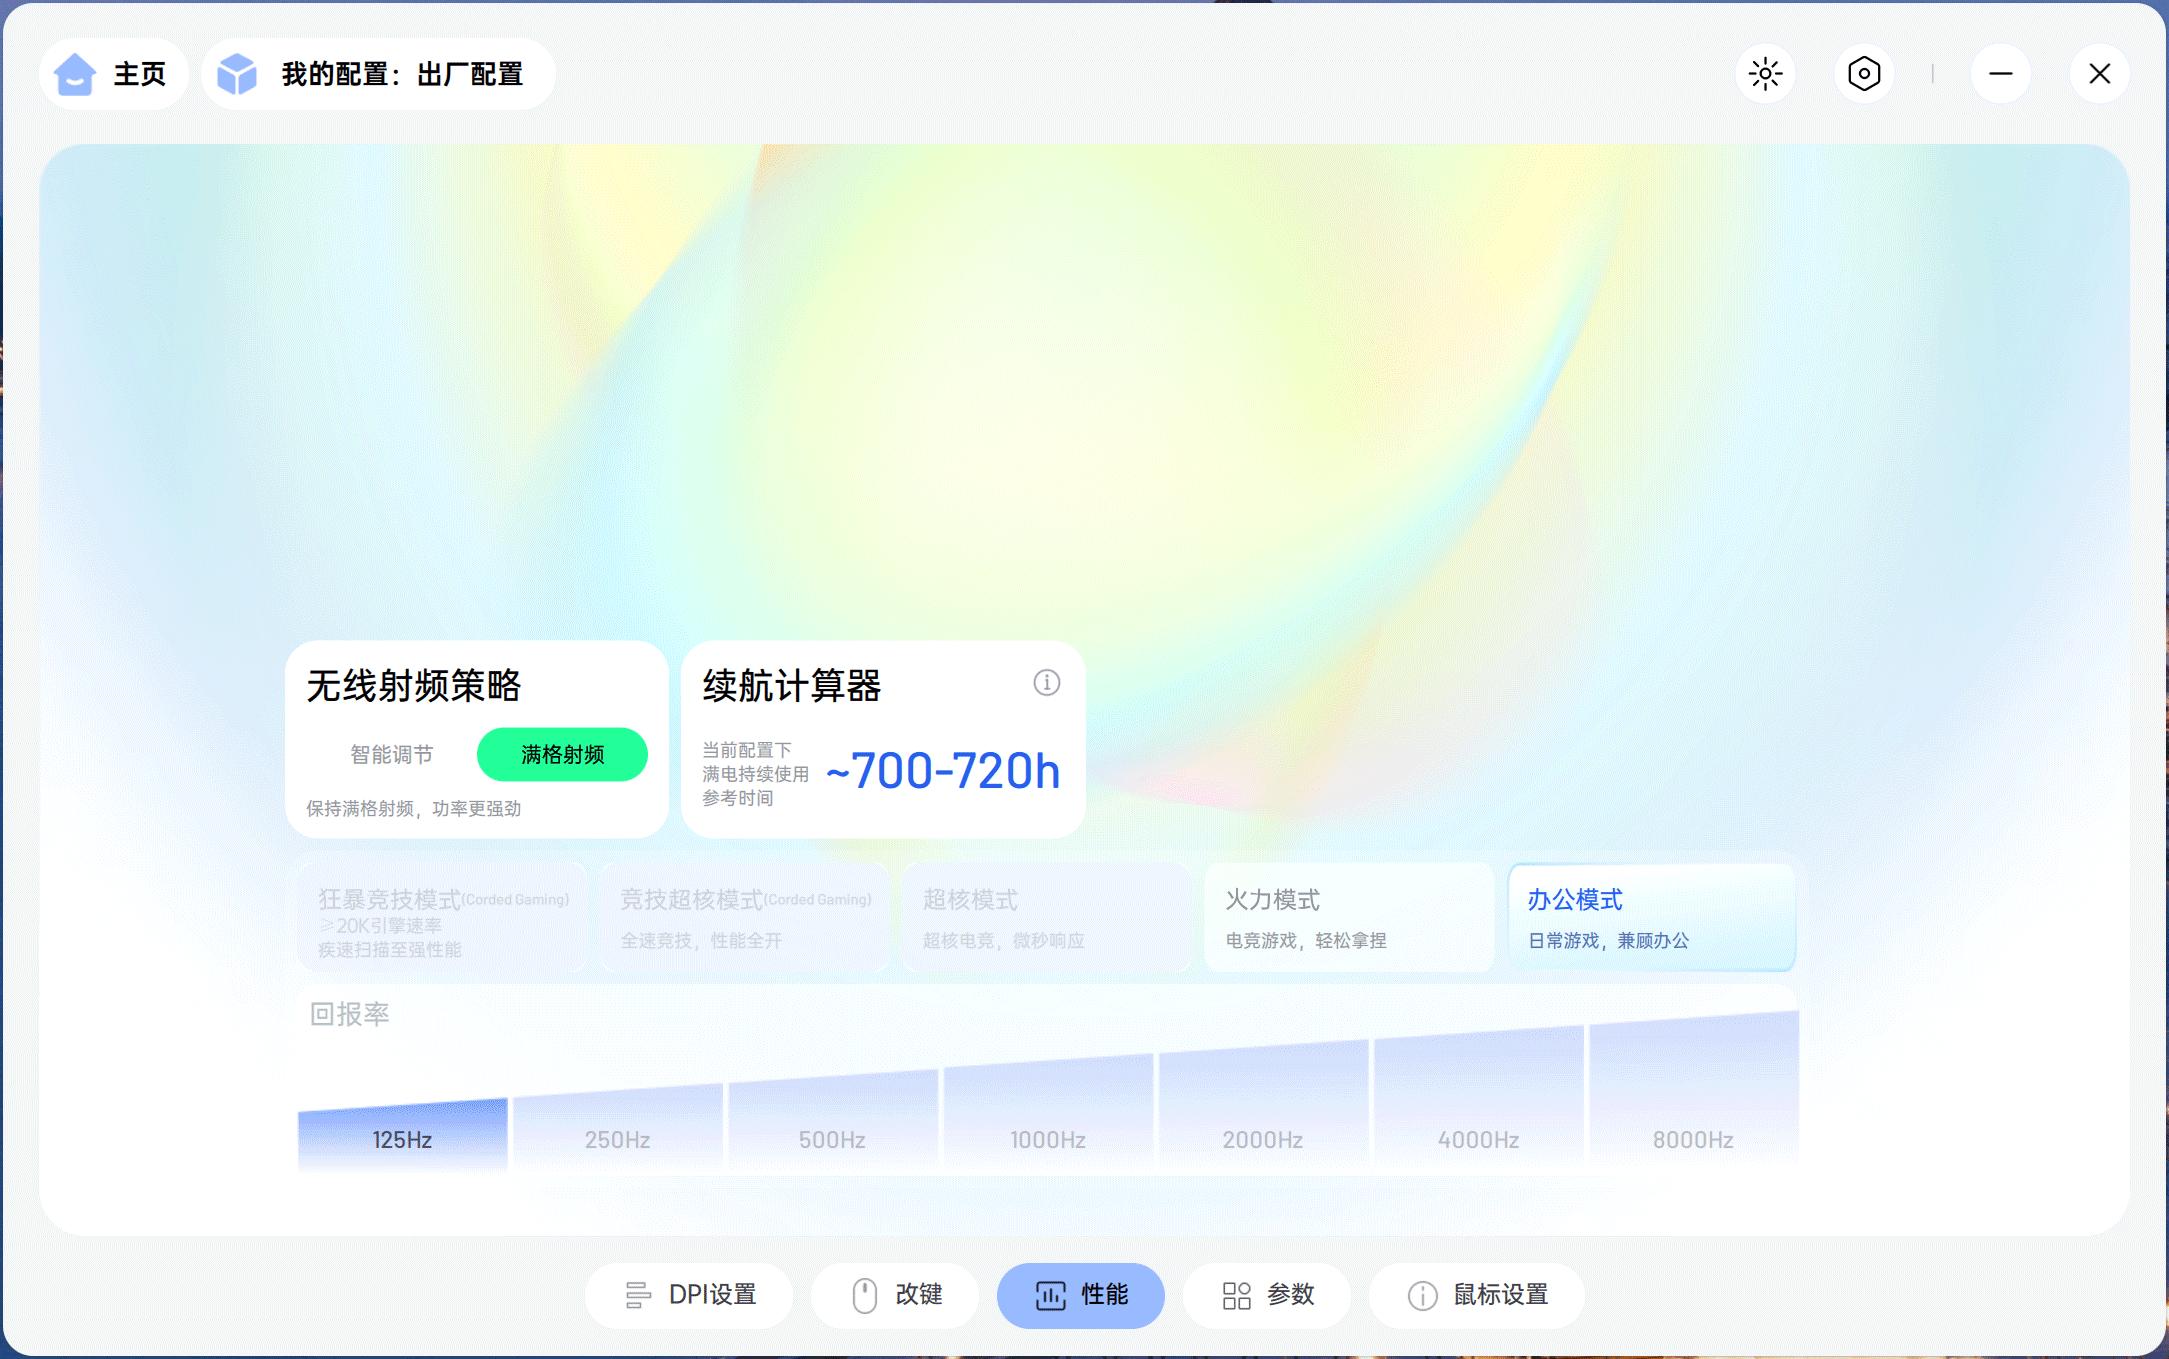Open the settings gear icon
2169x1359 pixels.
pyautogui.click(x=1863, y=73)
